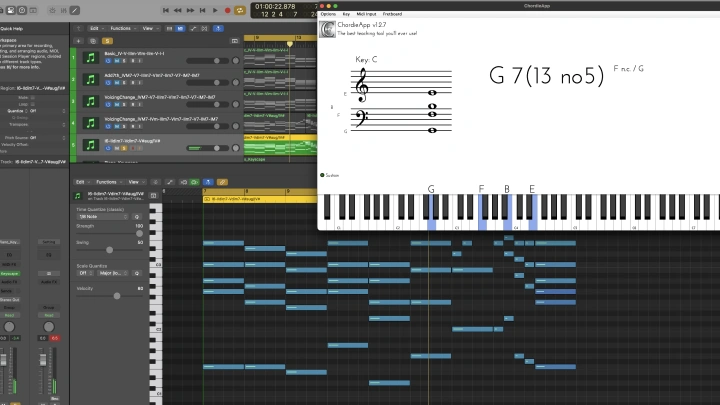Click the Add Track plus button
The image size is (720, 405).
(79, 41)
